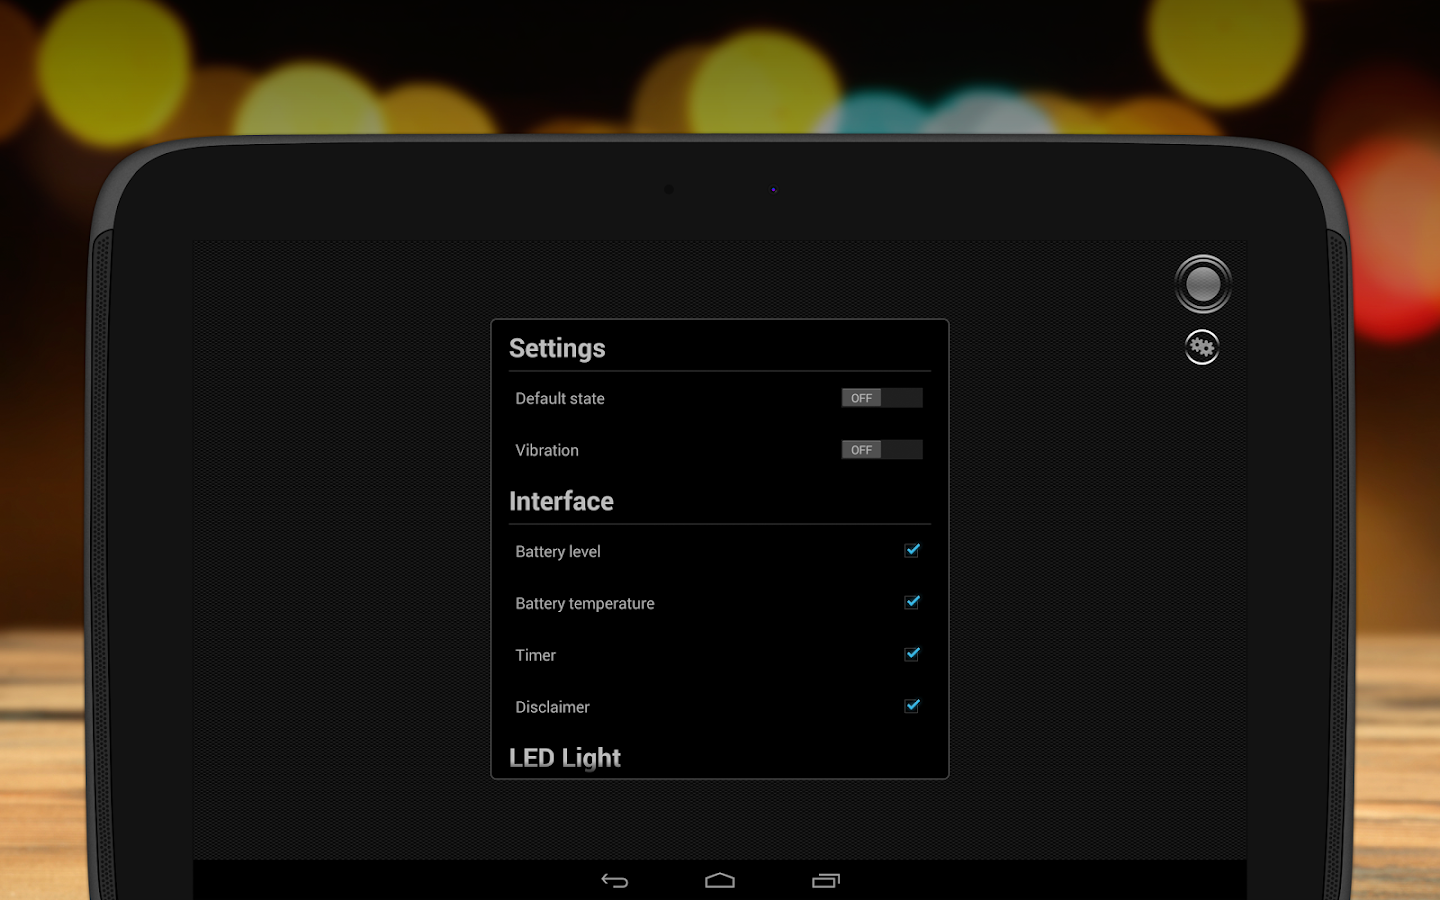Select the blue checkmark beside Timer
Viewport: 1440px width, 900px height.
[911, 654]
